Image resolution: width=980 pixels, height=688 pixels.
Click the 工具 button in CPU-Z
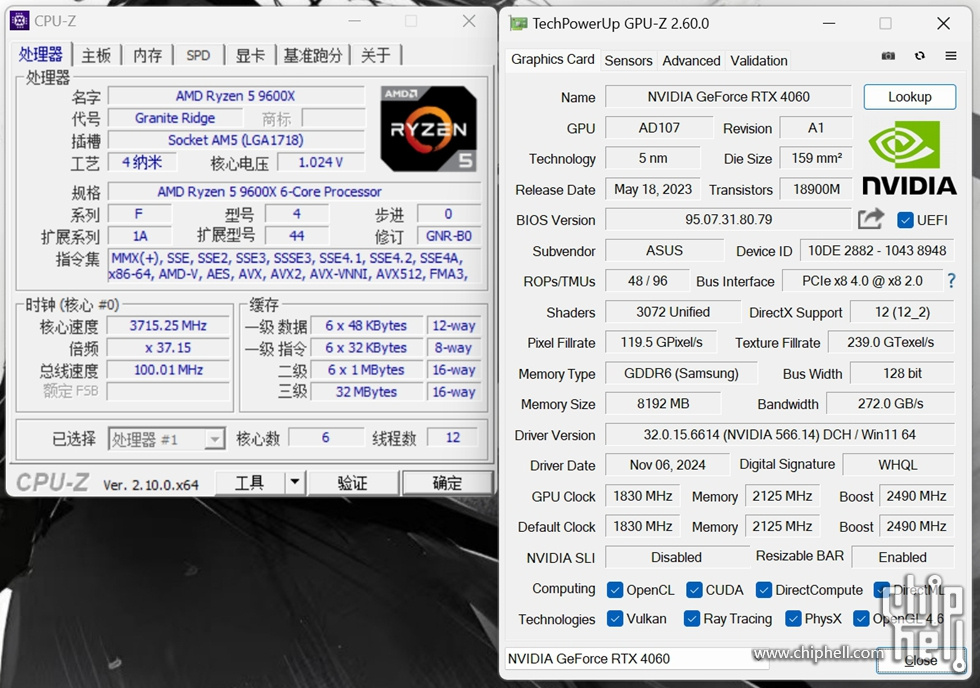[249, 482]
